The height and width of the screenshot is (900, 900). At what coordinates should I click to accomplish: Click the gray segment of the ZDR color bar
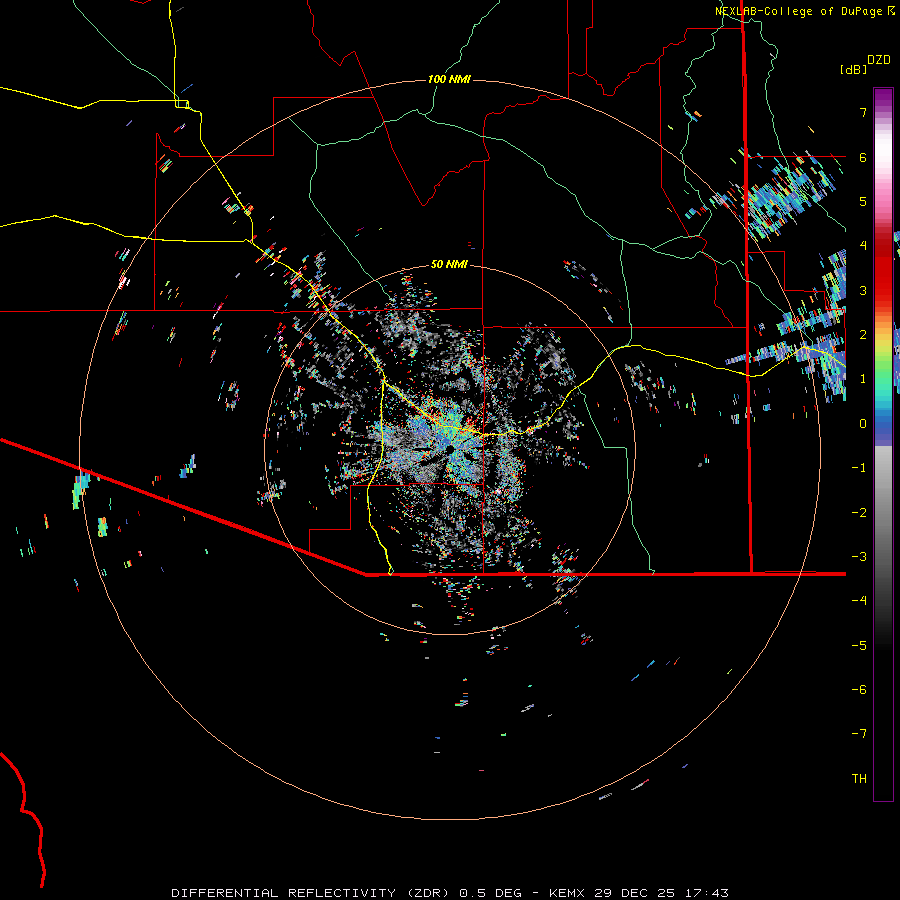point(883,517)
